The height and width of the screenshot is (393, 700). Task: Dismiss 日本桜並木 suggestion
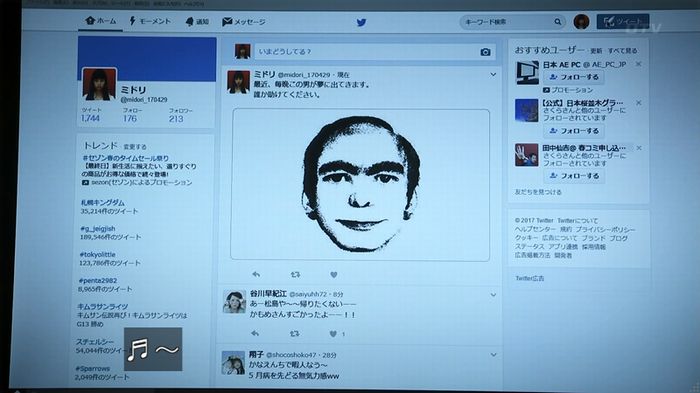click(x=638, y=103)
